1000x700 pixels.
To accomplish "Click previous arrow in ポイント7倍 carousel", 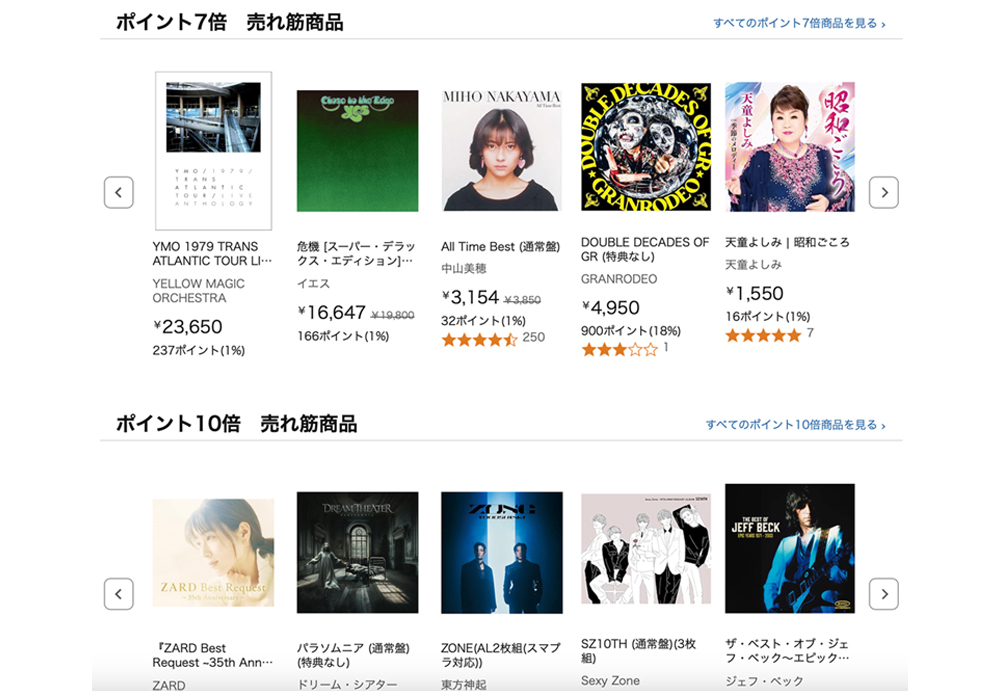I will pos(119,193).
